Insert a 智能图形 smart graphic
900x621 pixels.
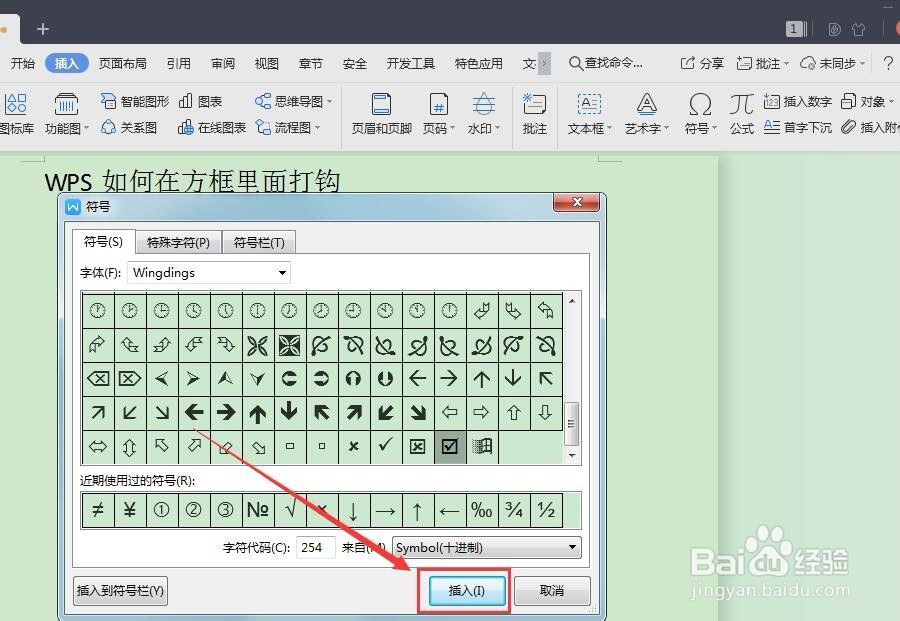point(135,102)
